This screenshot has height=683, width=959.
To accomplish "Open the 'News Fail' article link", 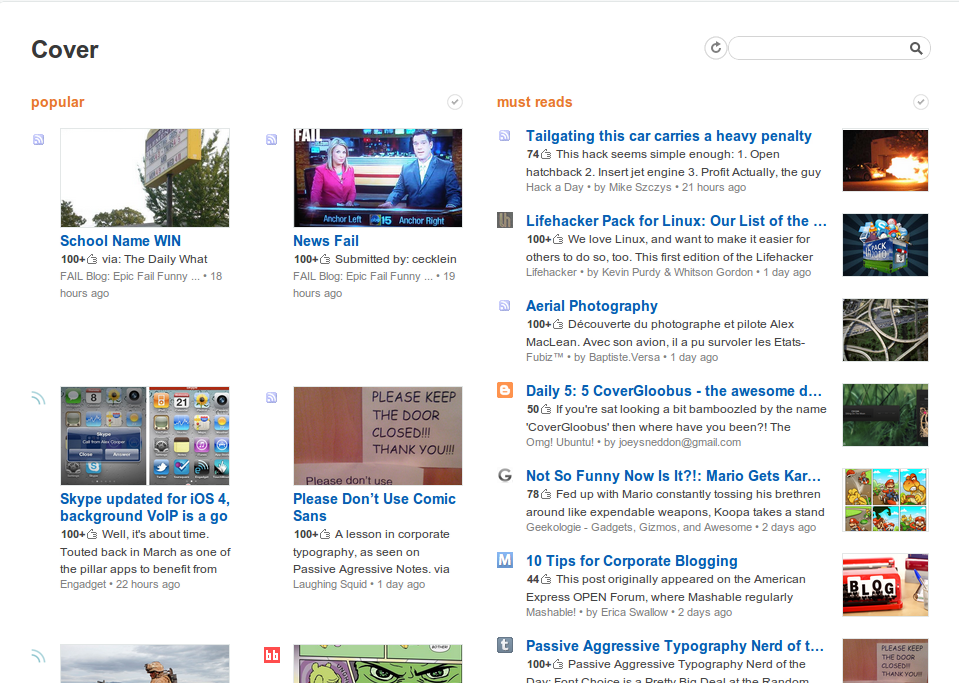I will [x=326, y=241].
